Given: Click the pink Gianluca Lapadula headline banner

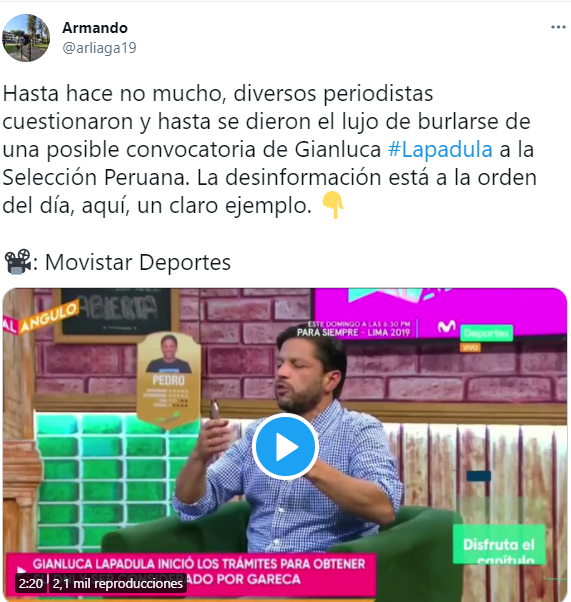Looking at the screenshot, I should click(x=191, y=574).
